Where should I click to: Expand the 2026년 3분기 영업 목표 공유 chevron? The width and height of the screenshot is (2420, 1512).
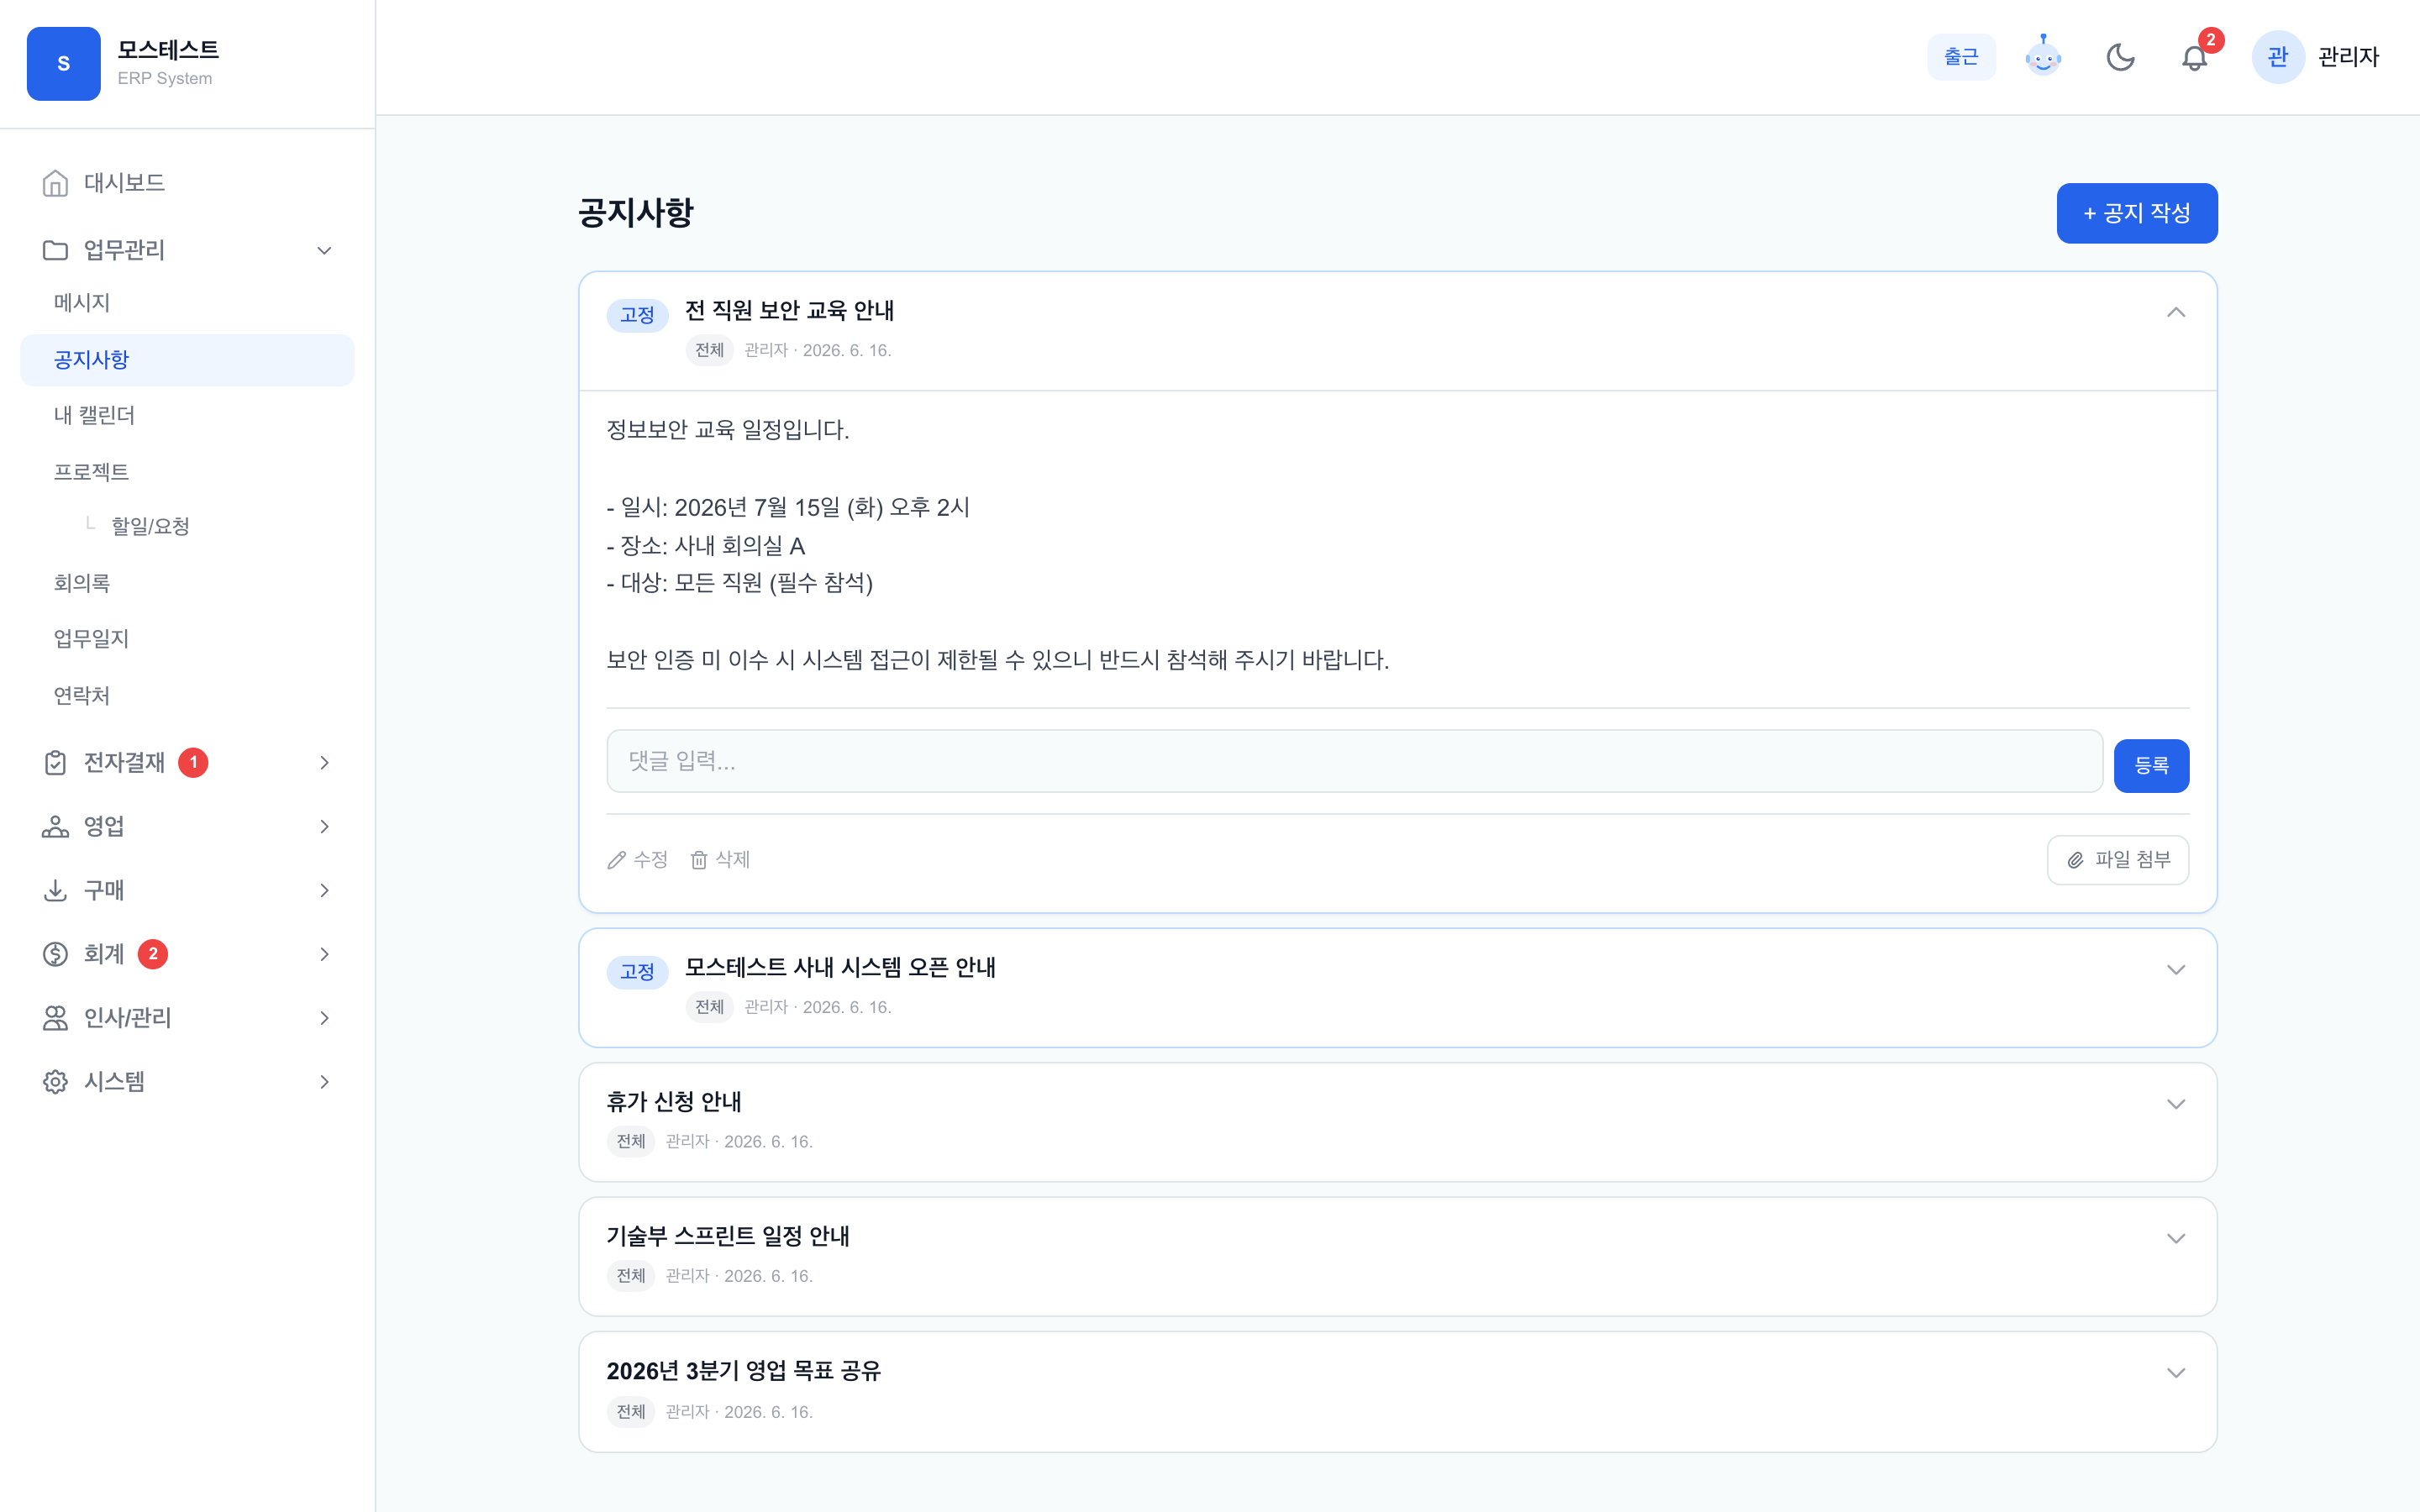(2175, 1373)
